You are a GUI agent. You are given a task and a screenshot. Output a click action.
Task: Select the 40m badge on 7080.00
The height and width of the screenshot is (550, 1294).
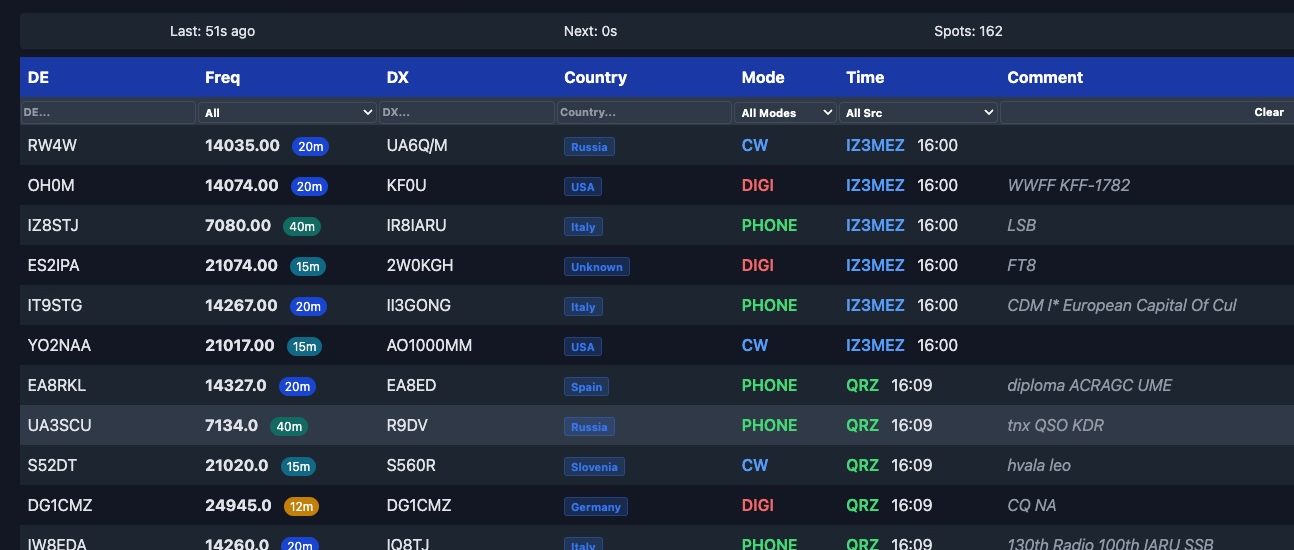302,227
